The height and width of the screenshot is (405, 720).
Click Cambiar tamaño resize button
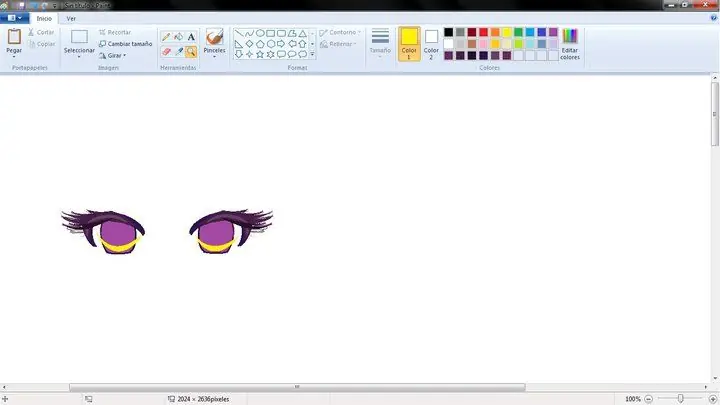tap(125, 44)
